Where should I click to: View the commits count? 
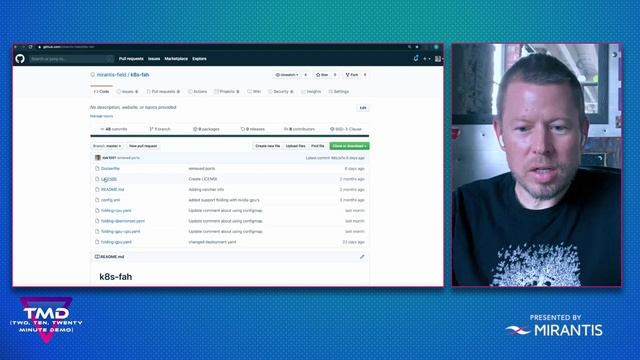(x=113, y=129)
